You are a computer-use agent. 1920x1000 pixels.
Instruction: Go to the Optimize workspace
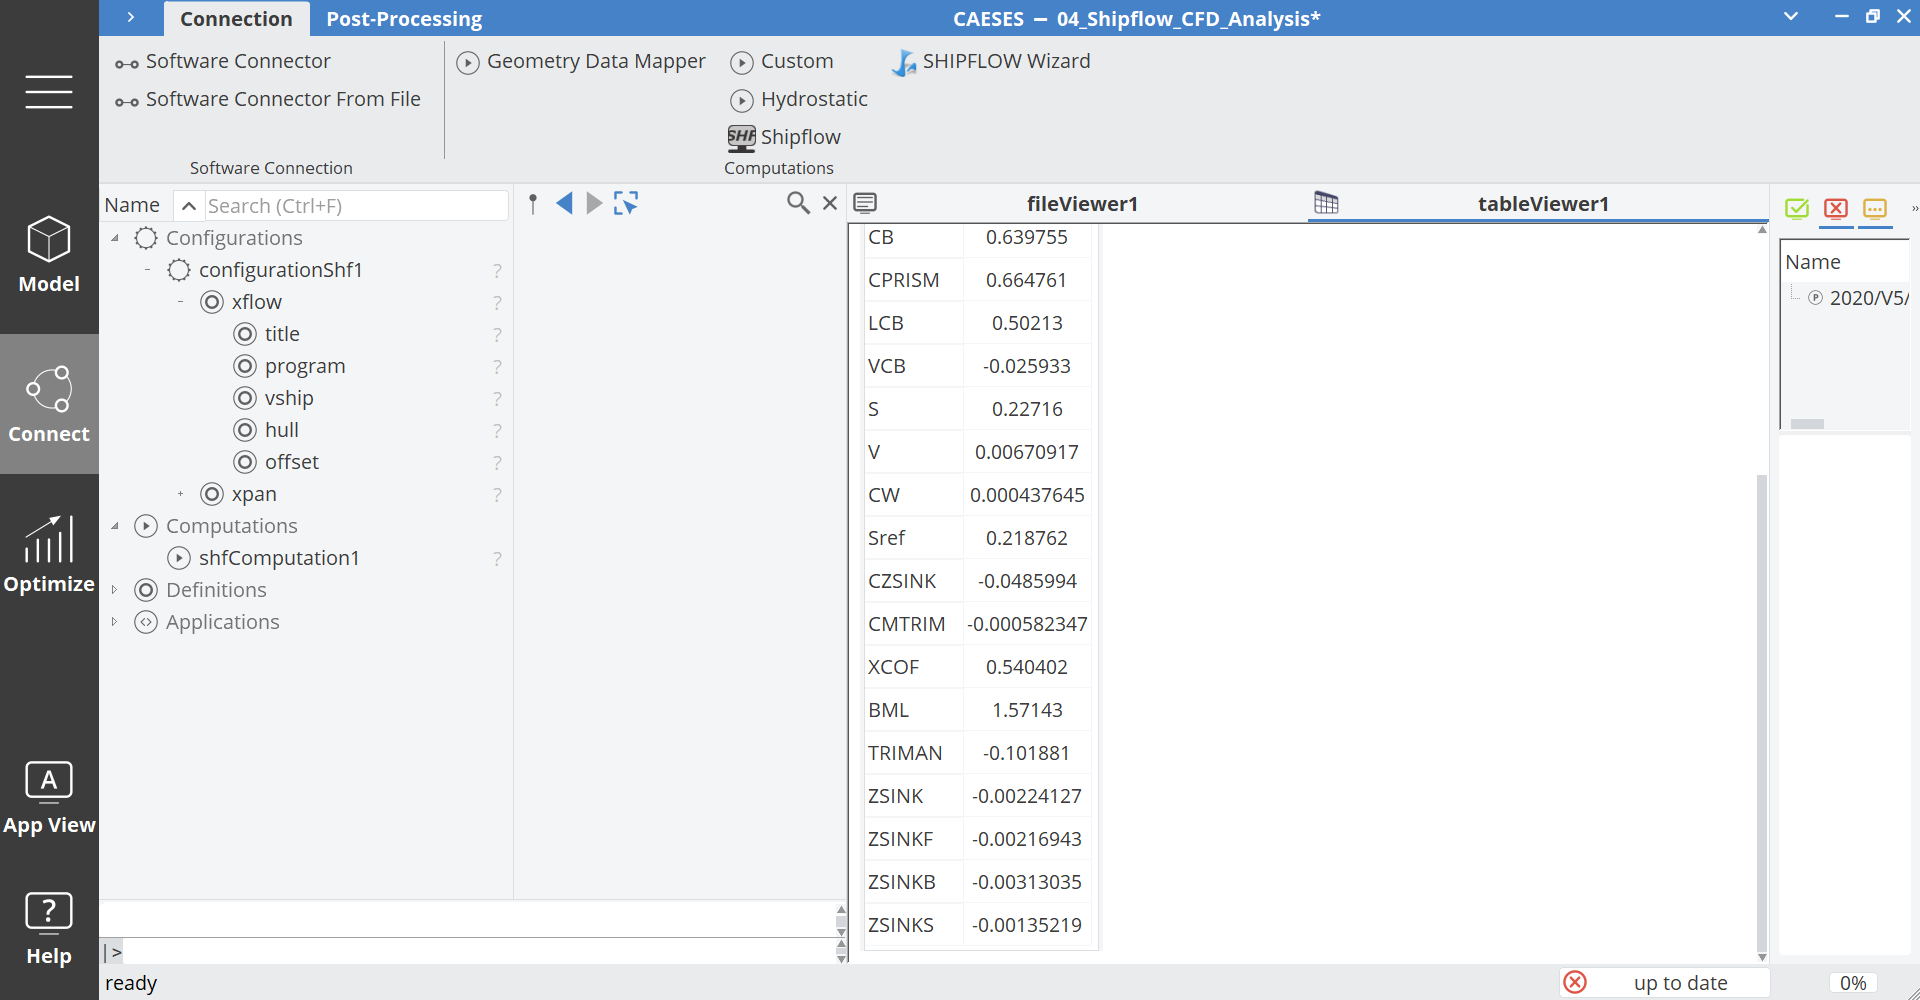click(49, 555)
